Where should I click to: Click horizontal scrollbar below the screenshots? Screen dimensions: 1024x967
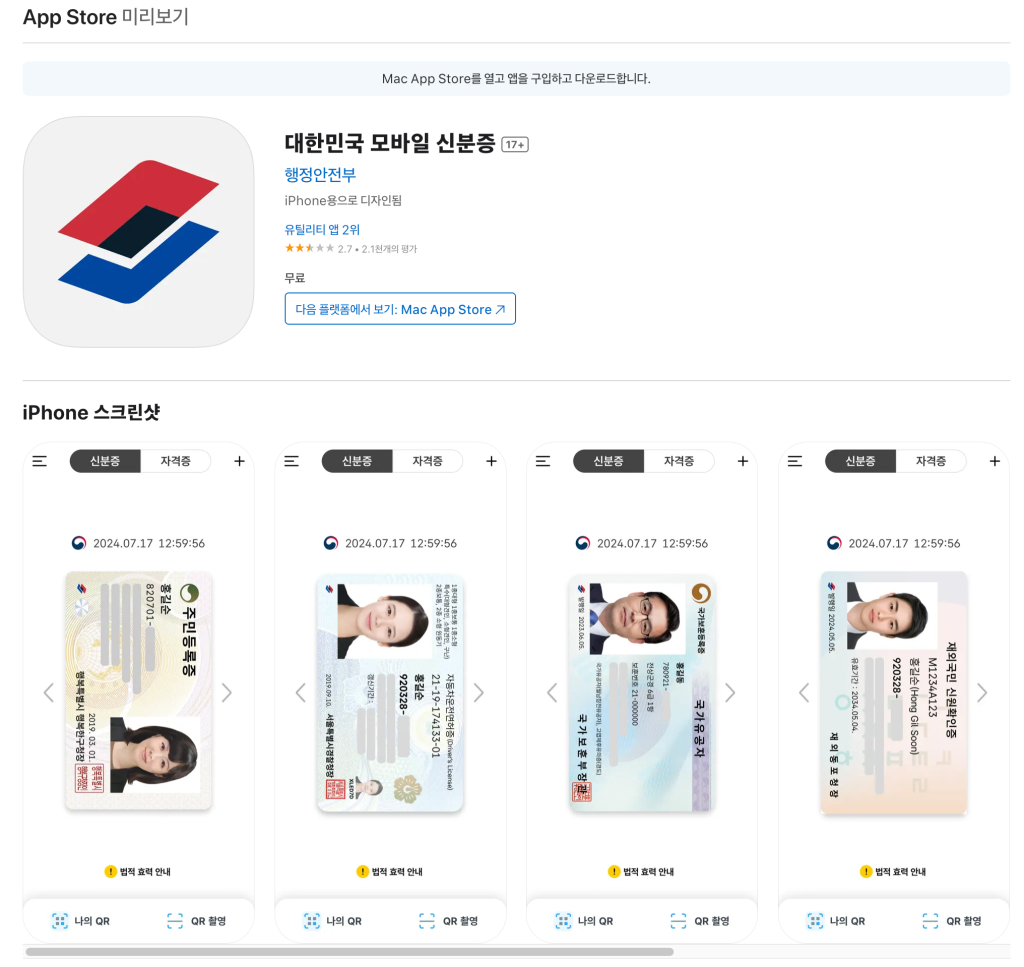(x=349, y=952)
